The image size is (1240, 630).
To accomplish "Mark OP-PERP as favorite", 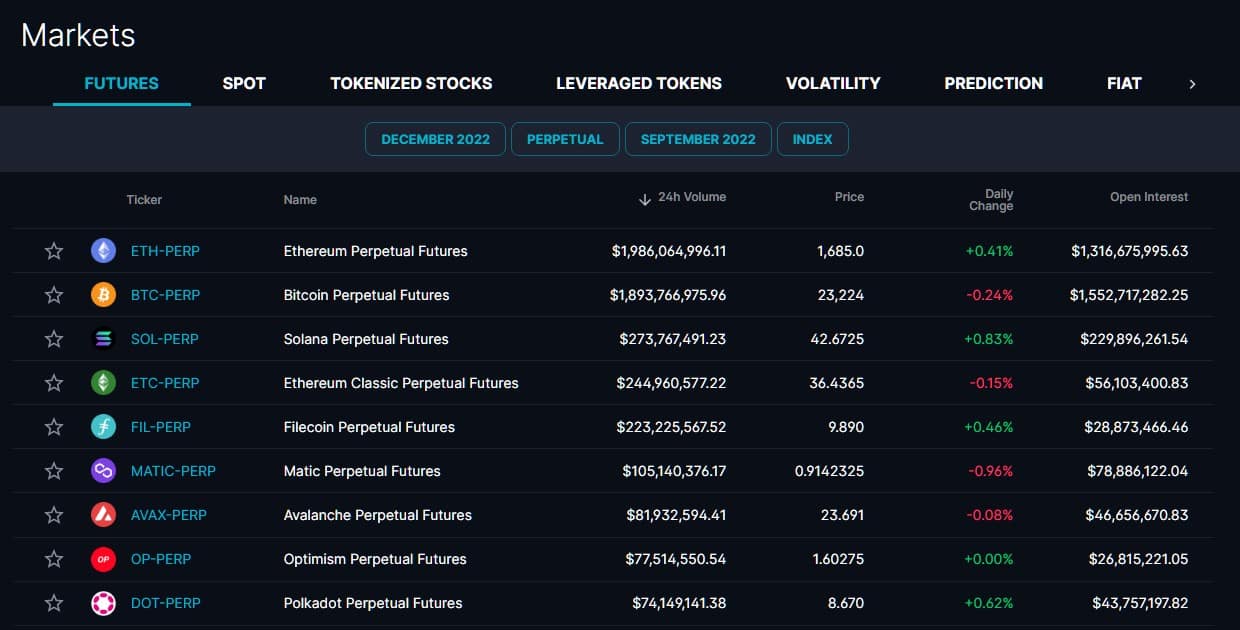I will coord(54,559).
